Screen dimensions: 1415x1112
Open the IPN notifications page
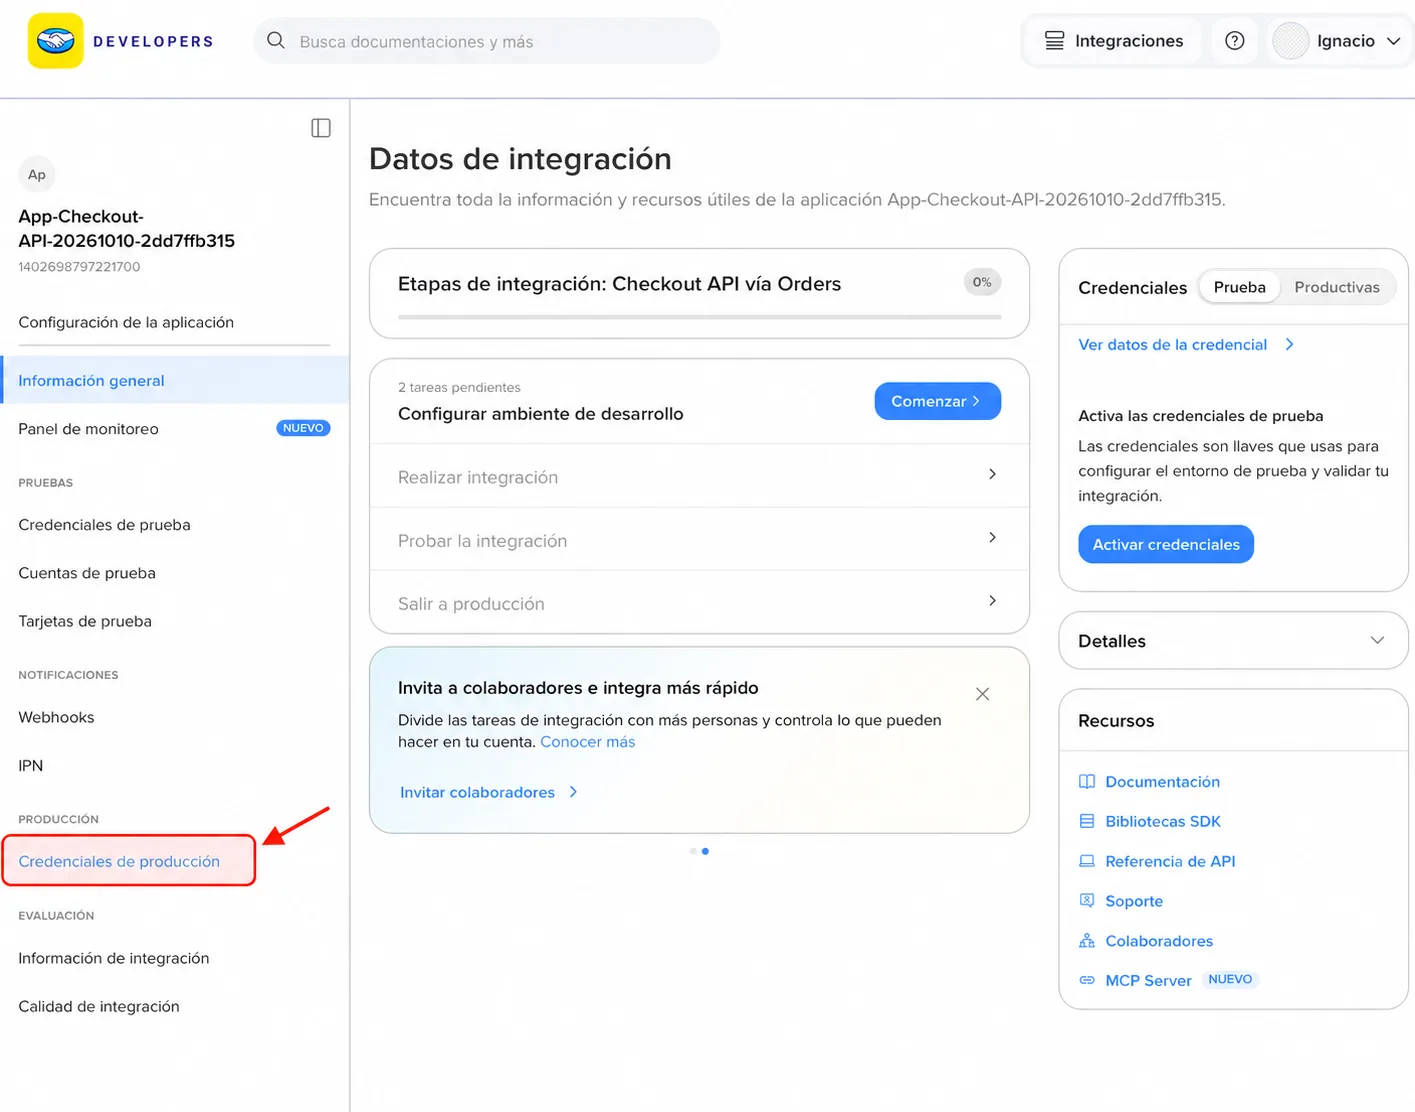tap(31, 766)
